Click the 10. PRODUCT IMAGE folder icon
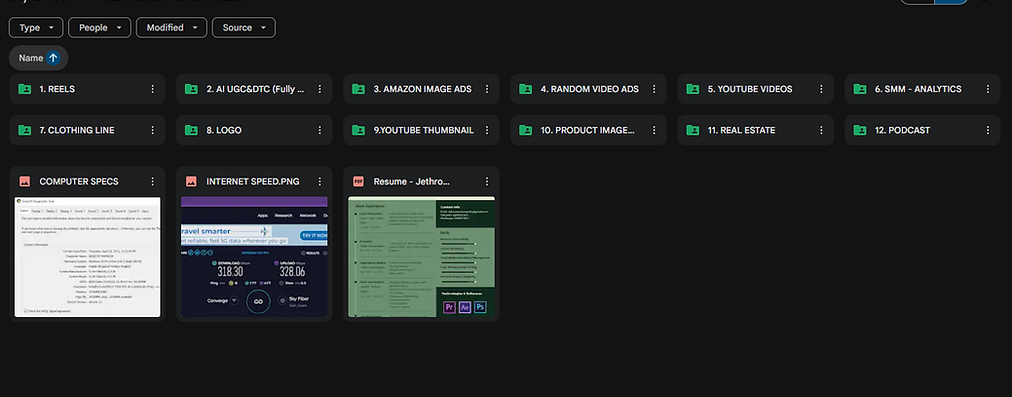 (x=525, y=130)
